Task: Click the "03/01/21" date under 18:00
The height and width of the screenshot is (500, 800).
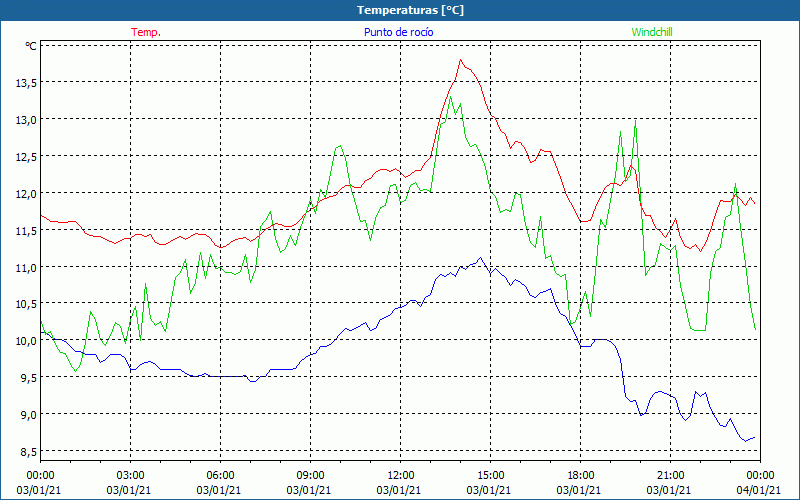Action: pyautogui.click(x=579, y=490)
